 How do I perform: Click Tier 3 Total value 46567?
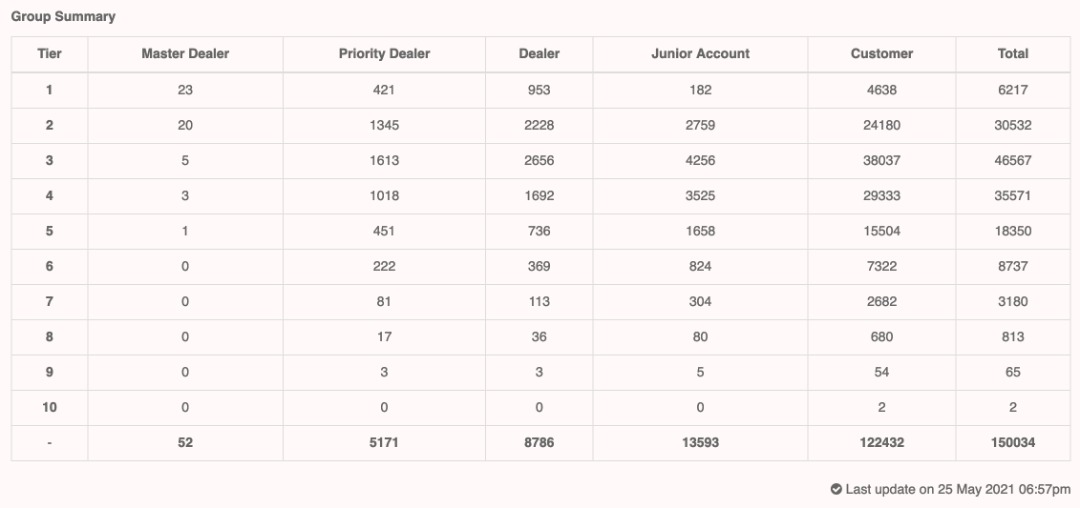(x=1013, y=160)
